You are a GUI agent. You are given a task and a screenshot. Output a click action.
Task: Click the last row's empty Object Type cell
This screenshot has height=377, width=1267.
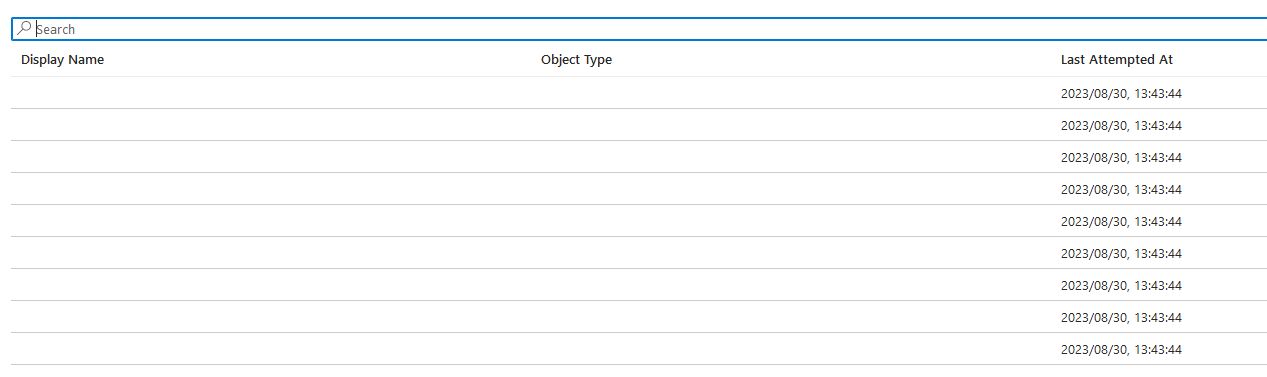(791, 349)
